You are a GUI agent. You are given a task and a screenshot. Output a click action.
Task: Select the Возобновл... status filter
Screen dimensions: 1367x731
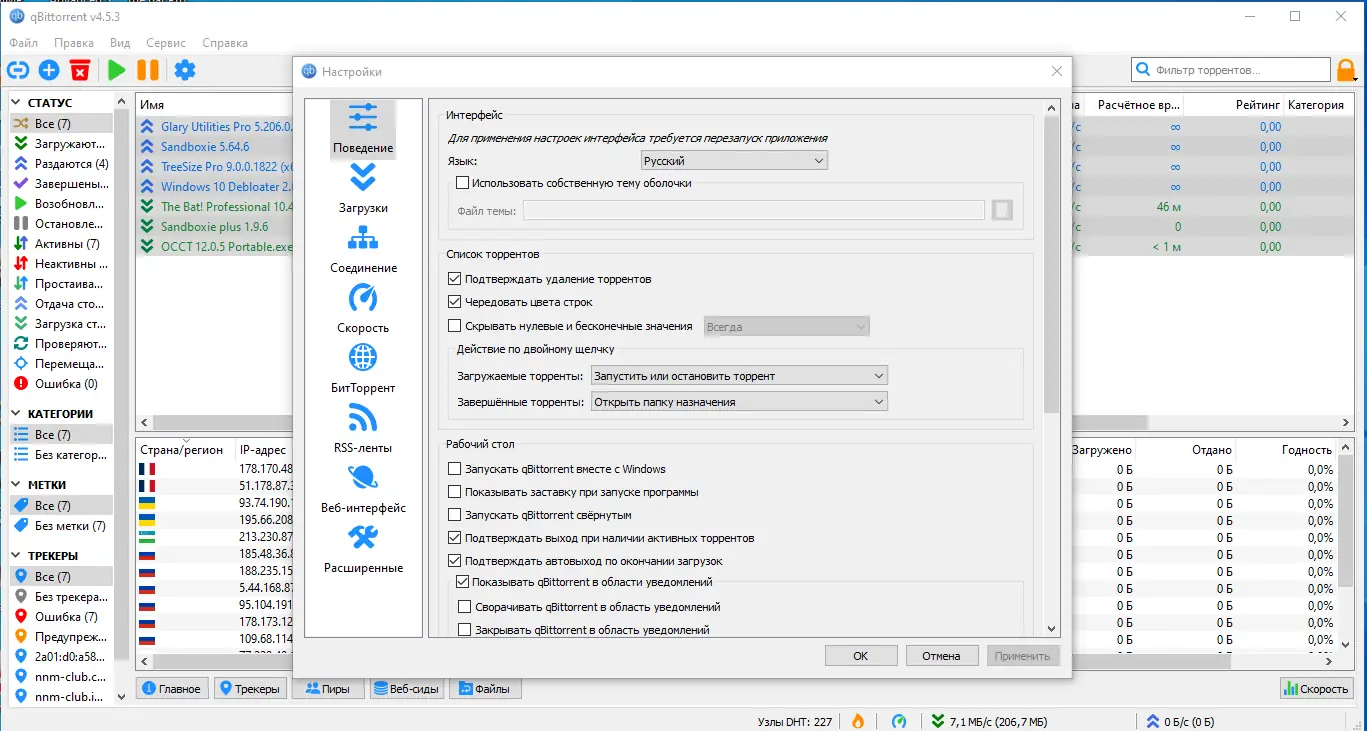[60, 204]
